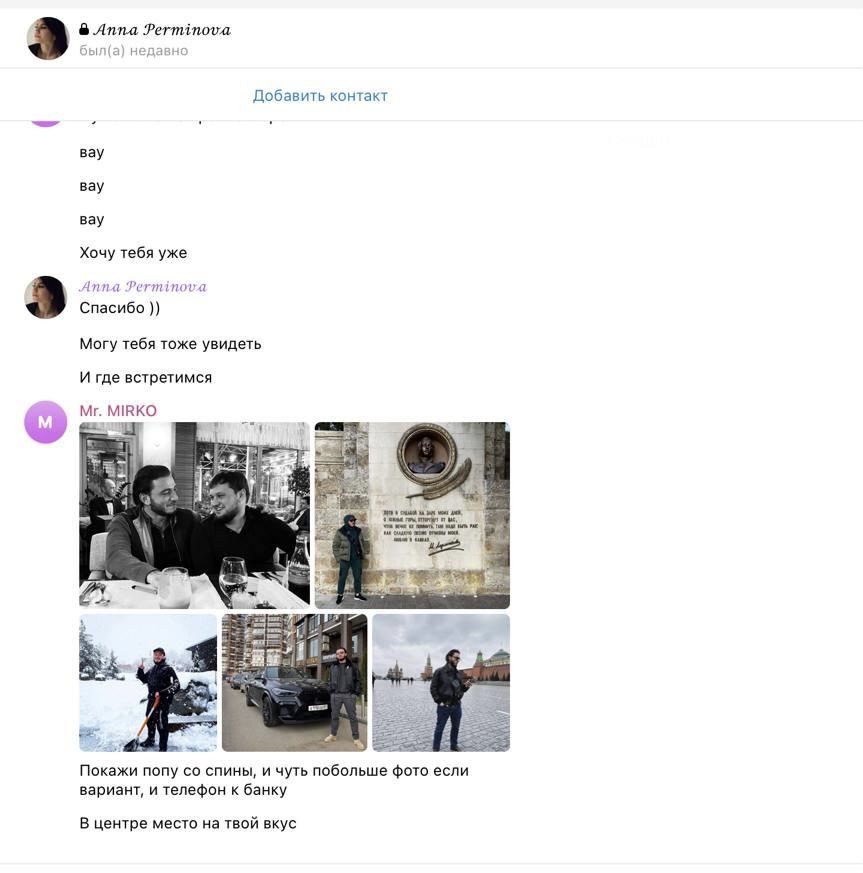The height and width of the screenshot is (873, 863).
Task: Select the Спасибо )) message
Action: 119,308
